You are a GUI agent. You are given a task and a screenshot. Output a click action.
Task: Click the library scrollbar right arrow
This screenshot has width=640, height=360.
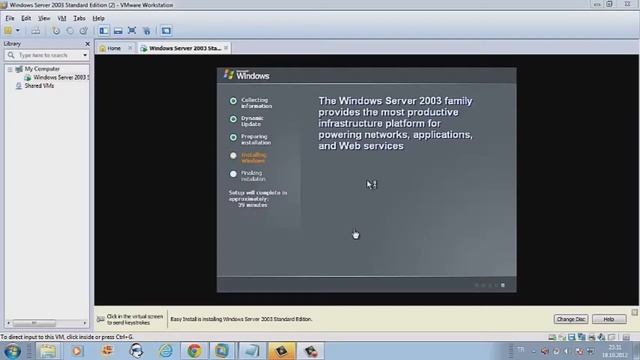pyautogui.click(x=85, y=323)
